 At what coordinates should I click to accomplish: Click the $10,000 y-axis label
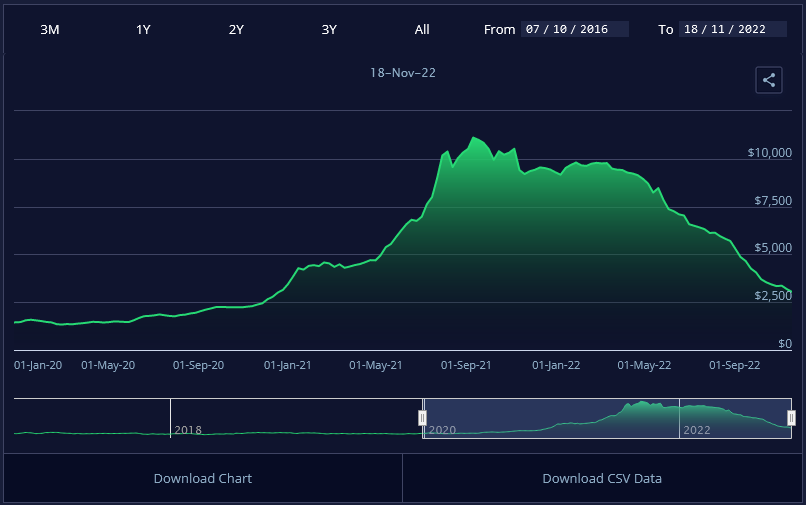click(x=769, y=153)
